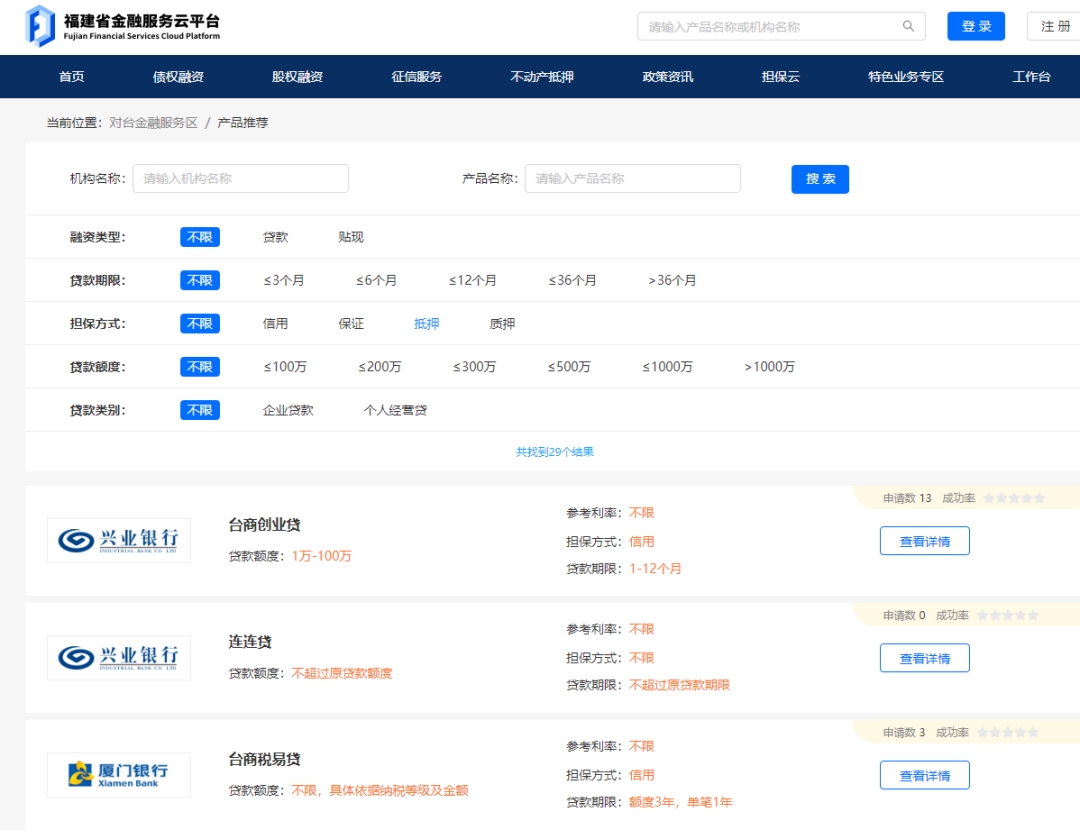The image size is (1080, 830).
Task: View details for 台商税易贷
Action: tap(924, 775)
